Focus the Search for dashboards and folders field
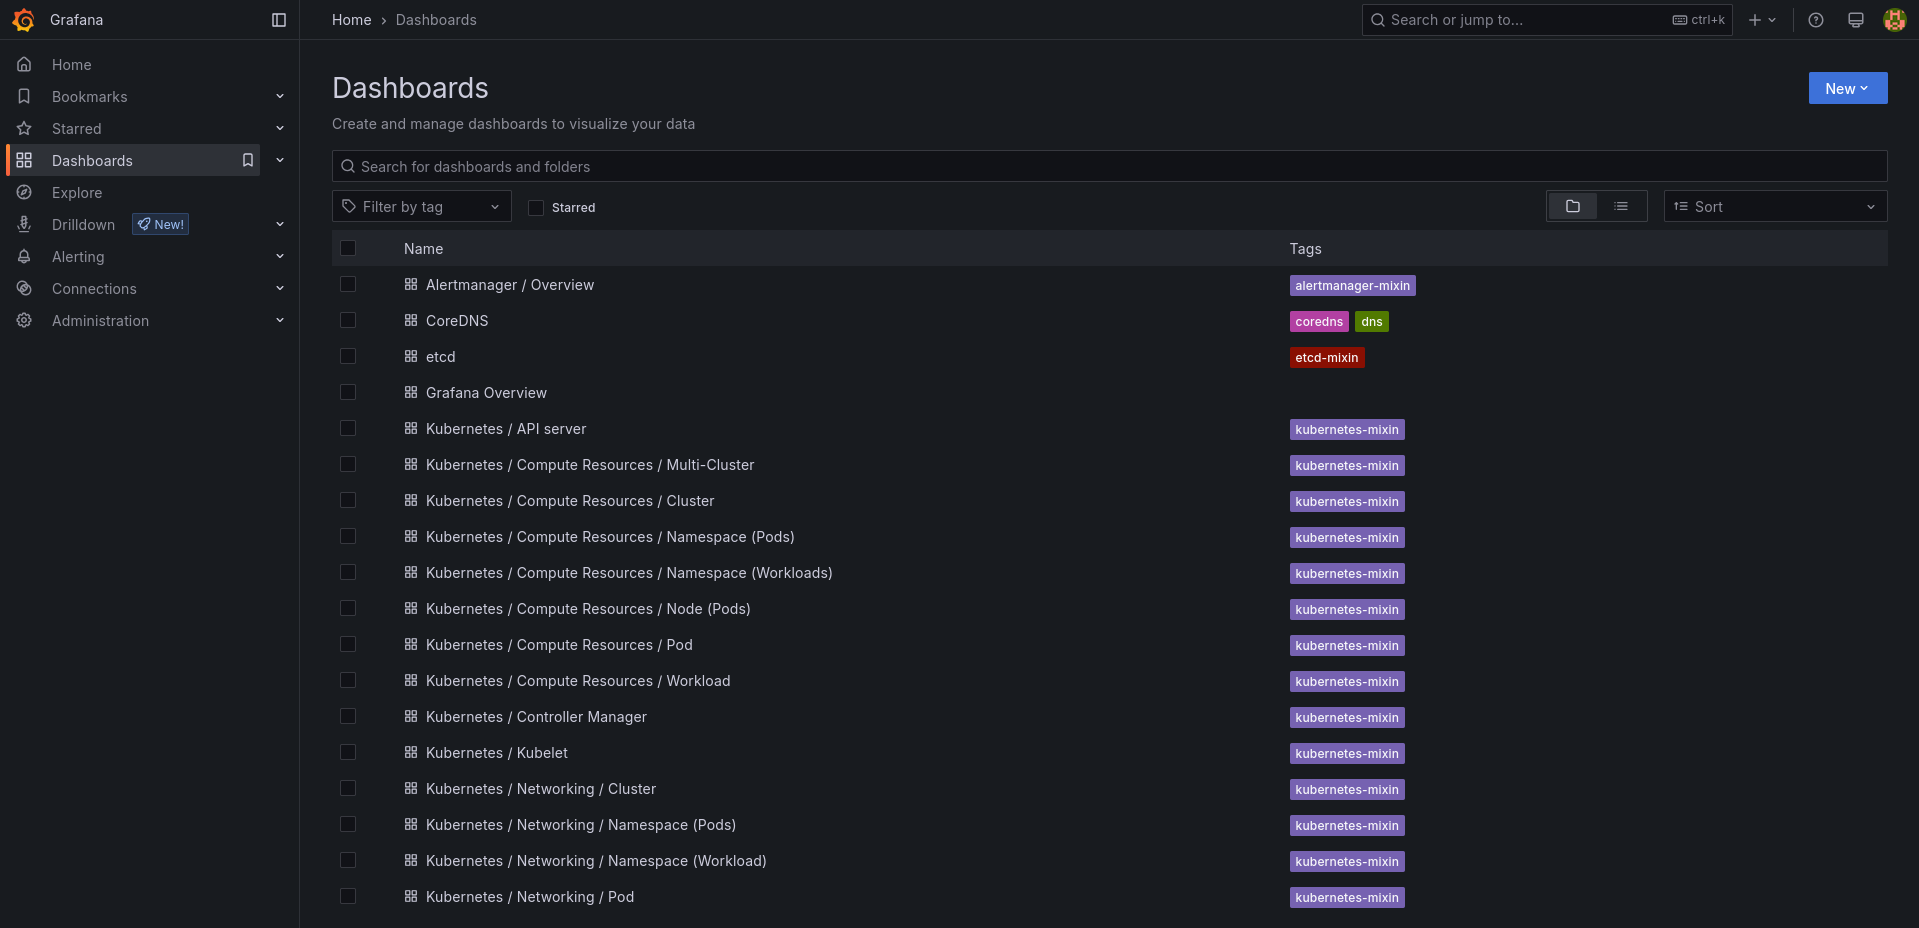Viewport: 1919px width, 928px height. [1109, 166]
